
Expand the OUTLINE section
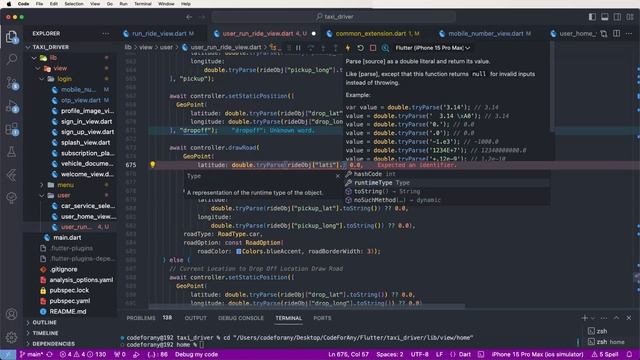[x=44, y=322]
